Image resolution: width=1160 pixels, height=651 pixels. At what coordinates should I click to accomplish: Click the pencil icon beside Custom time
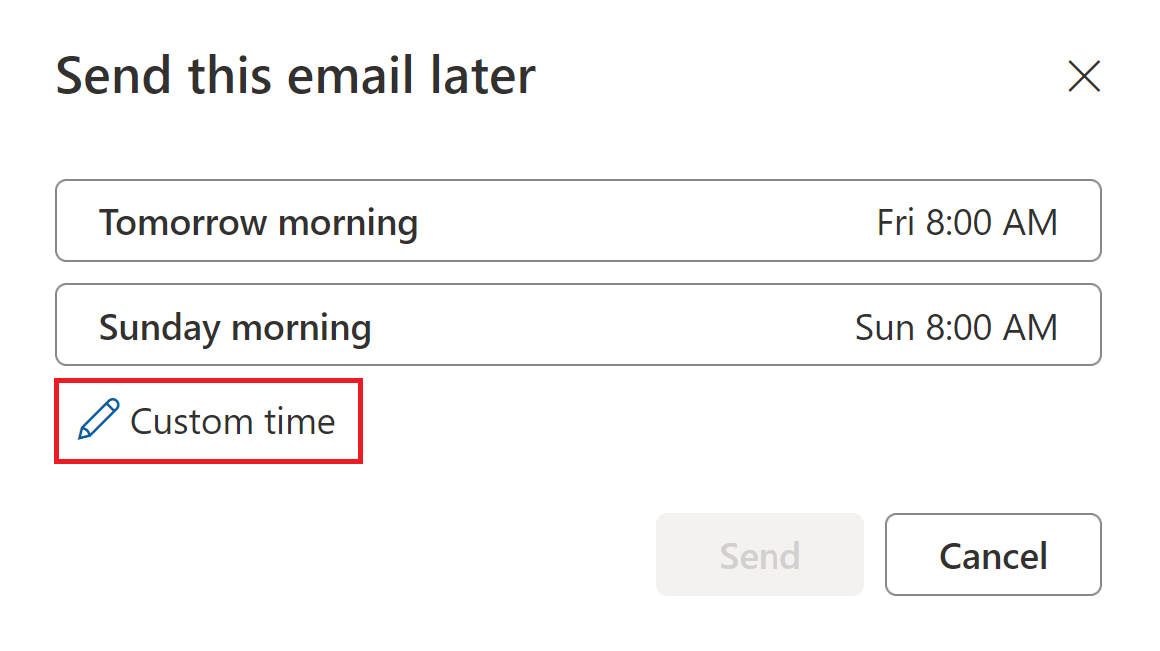coord(98,419)
